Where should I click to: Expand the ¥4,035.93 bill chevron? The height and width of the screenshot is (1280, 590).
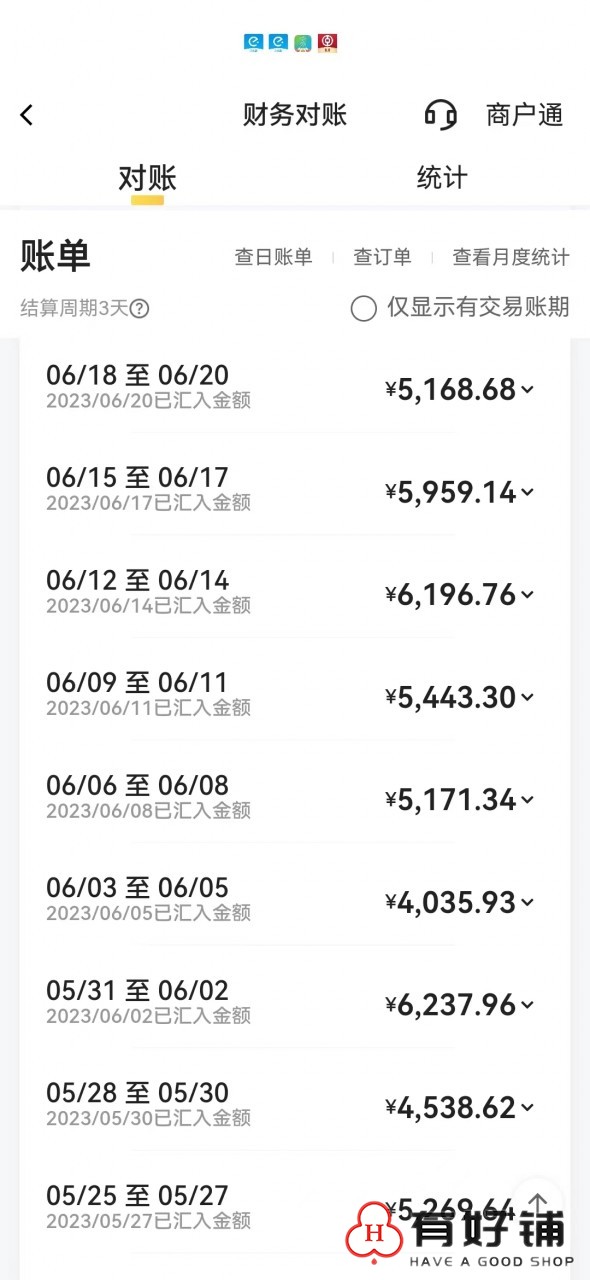(x=528, y=903)
